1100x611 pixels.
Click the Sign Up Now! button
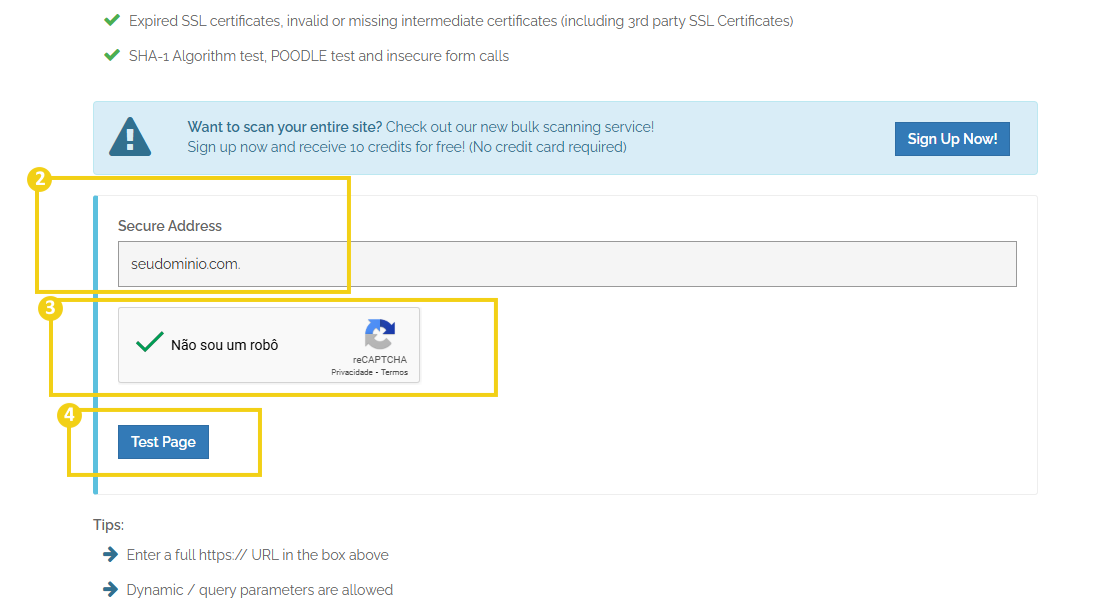click(951, 139)
